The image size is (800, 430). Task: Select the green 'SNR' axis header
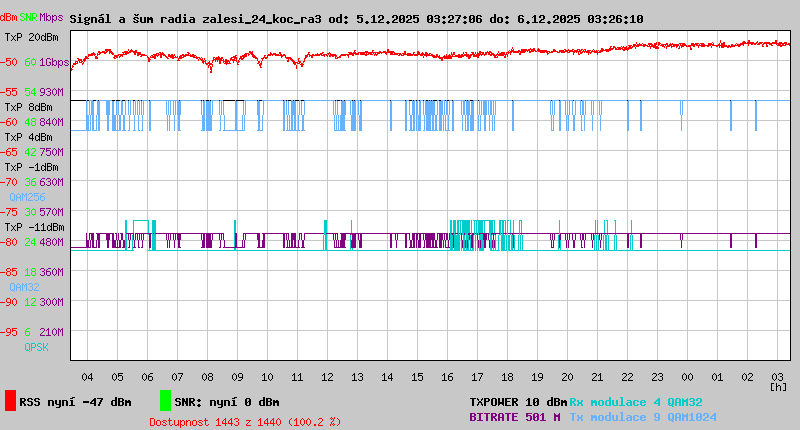(x=29, y=18)
